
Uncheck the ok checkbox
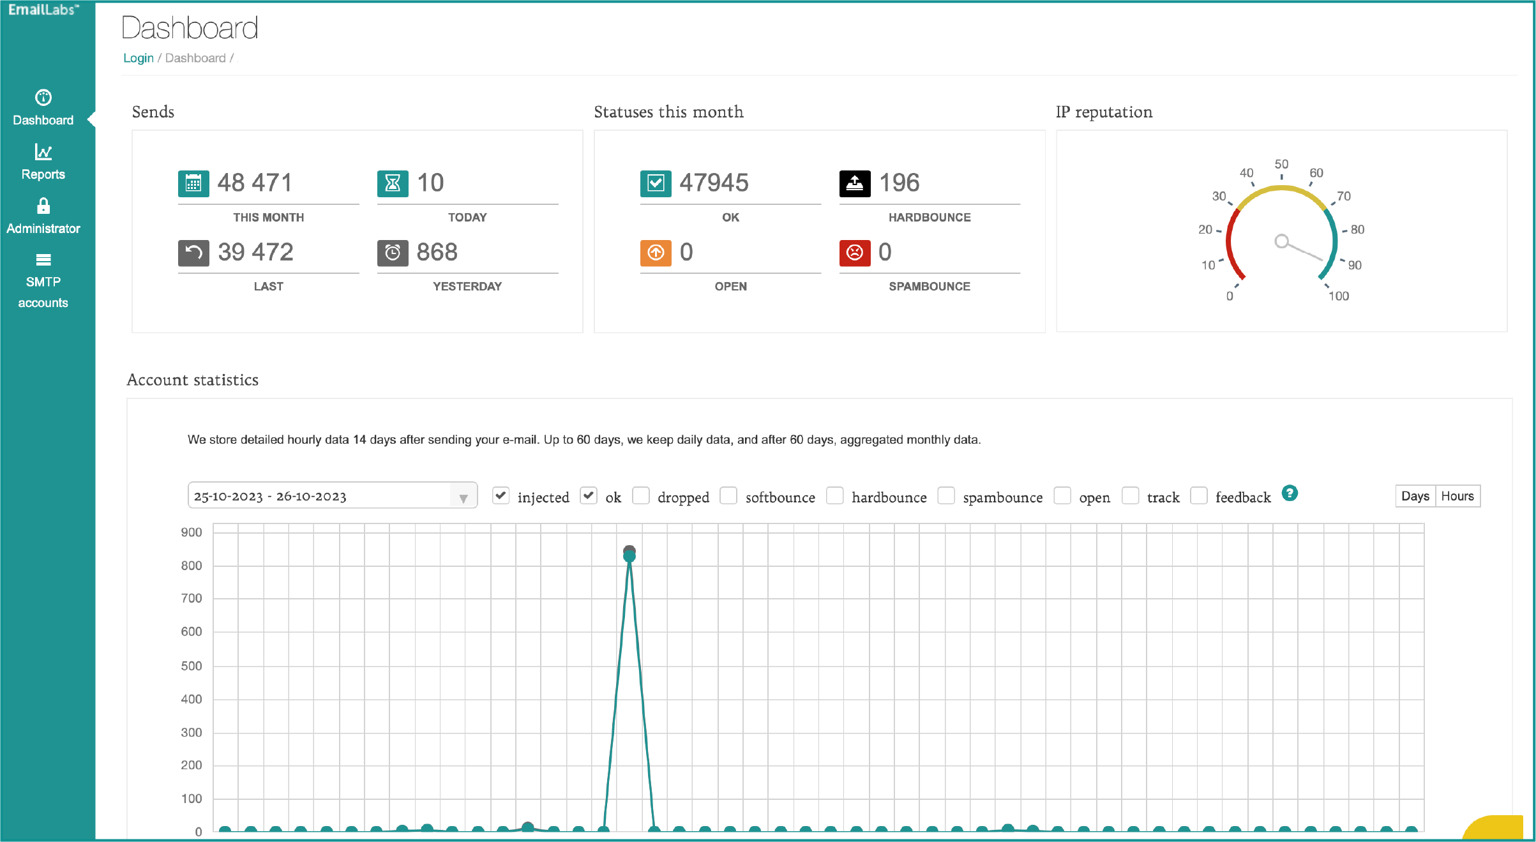pos(589,495)
